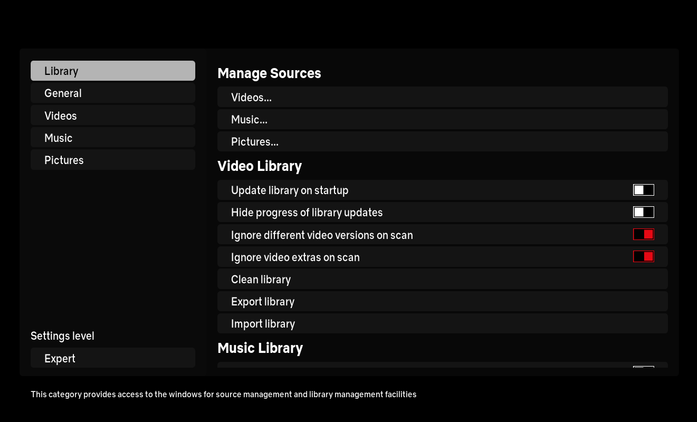Open Videos... source manager
This screenshot has width=697, height=422.
[x=442, y=97]
